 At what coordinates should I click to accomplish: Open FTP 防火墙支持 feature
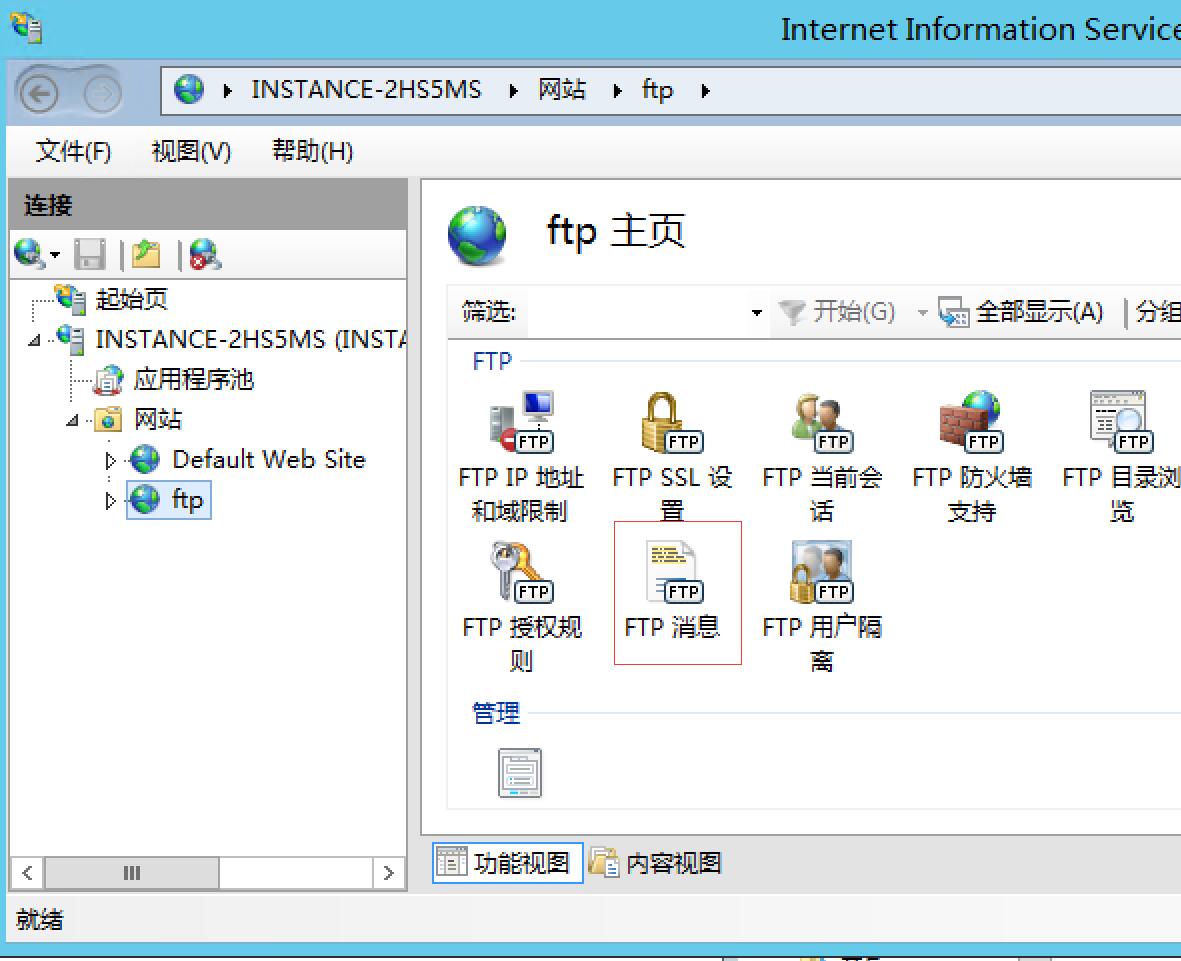(972, 456)
